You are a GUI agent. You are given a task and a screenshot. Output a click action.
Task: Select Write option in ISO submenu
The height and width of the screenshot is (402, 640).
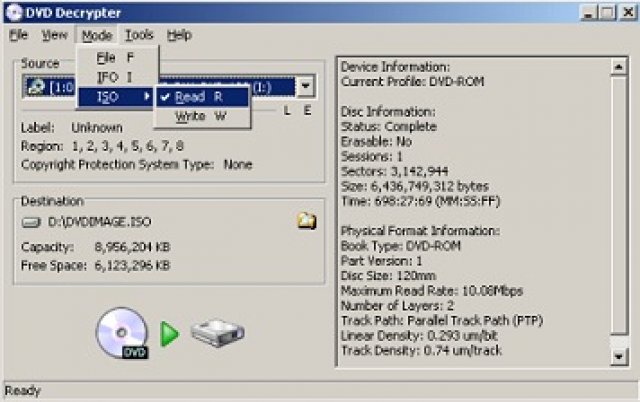pyautogui.click(x=202, y=116)
